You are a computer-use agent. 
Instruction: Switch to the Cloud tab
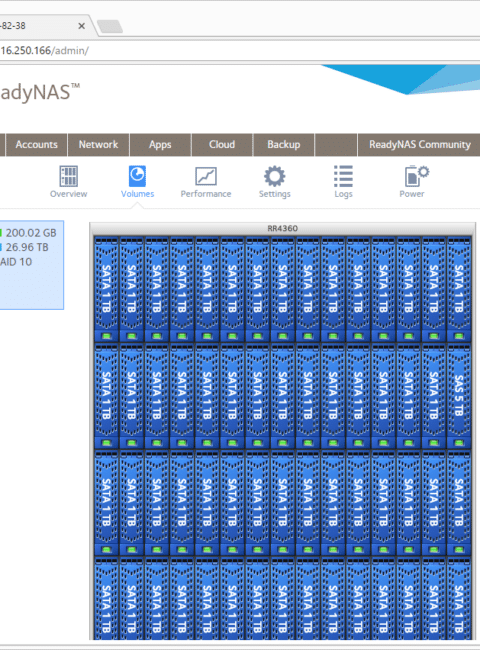[222, 145]
